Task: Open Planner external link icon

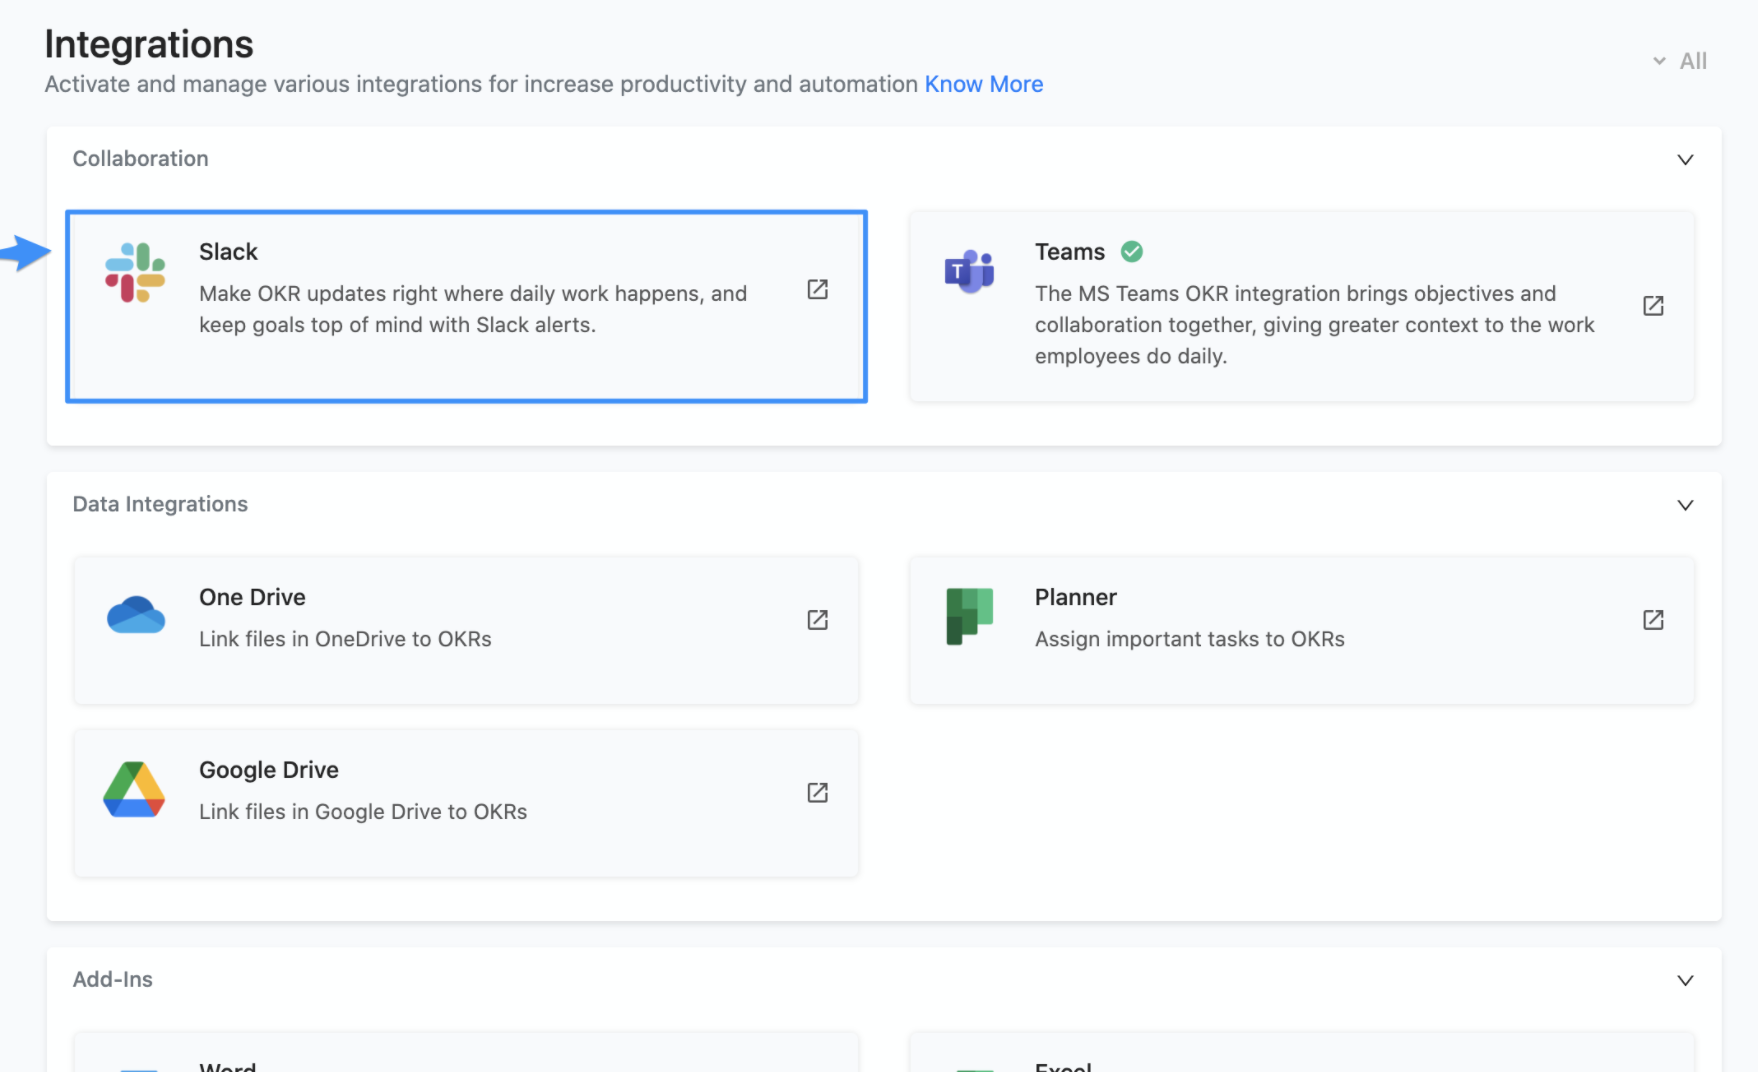Action: 1653,619
